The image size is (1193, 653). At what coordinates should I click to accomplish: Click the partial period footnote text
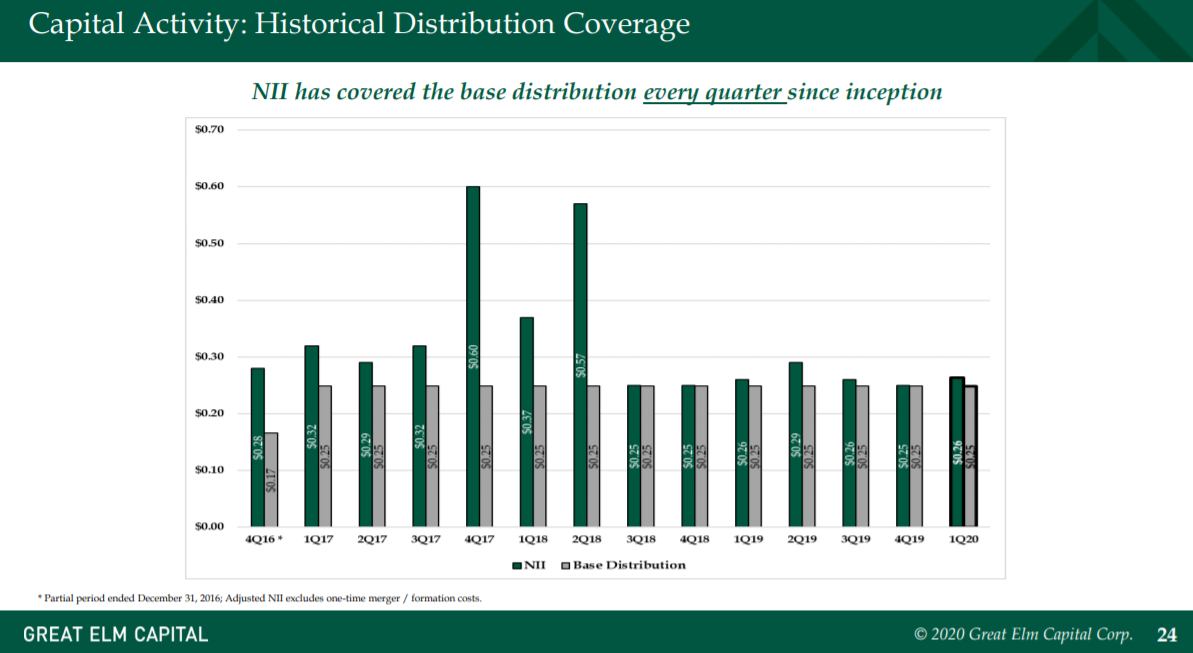(260, 598)
